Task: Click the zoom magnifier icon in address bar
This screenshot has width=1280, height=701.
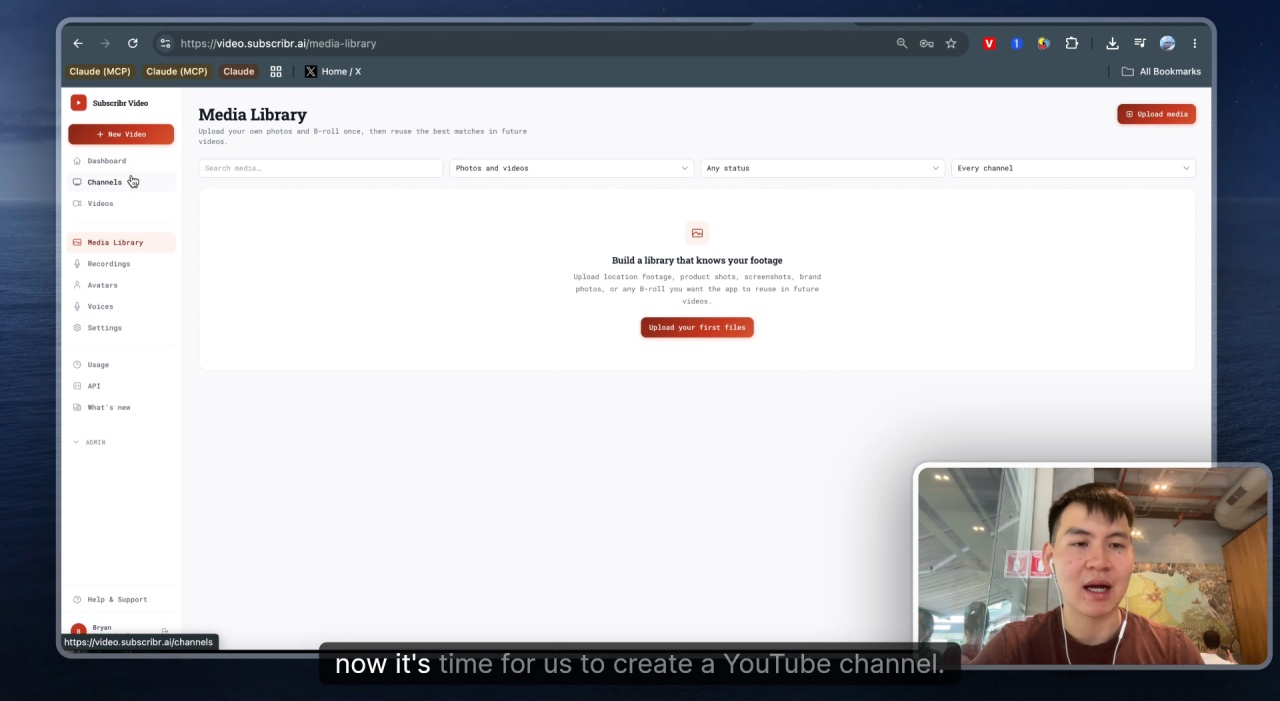Action: [902, 44]
